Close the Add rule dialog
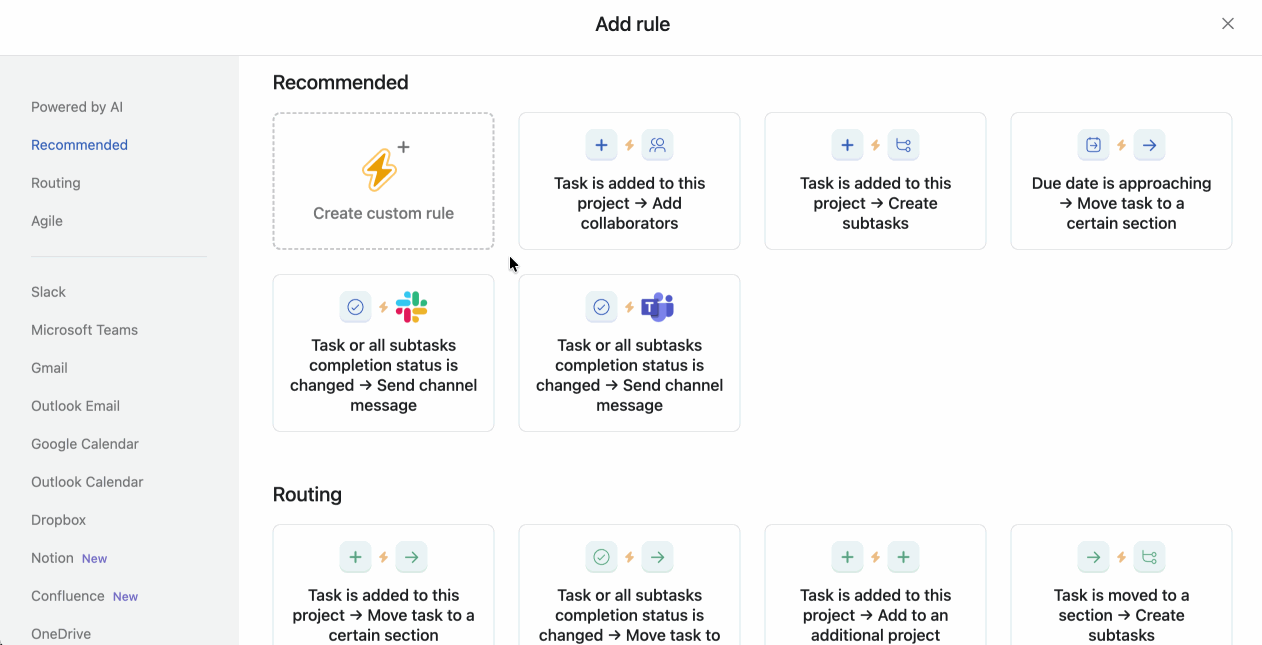Screen dimensions: 1262x645 (x=1228, y=24)
